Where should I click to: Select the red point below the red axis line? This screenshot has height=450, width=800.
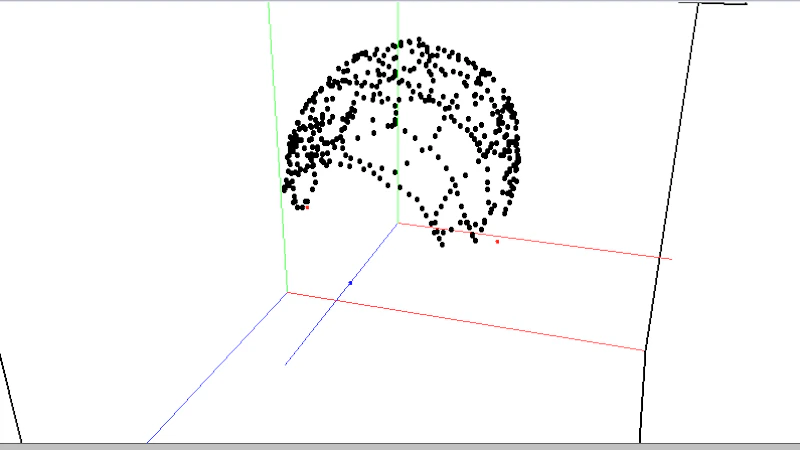point(497,242)
